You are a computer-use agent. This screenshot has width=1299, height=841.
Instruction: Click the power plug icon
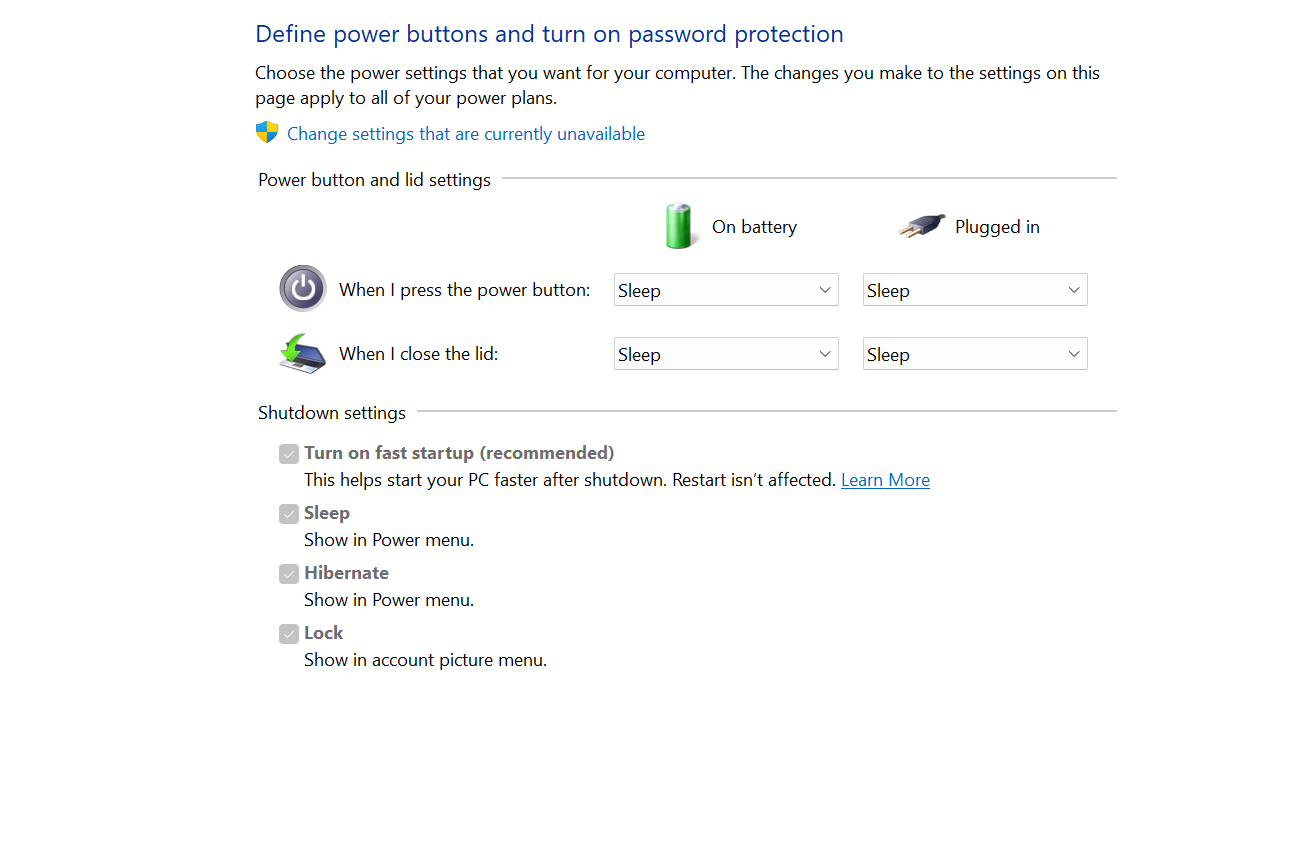921,226
